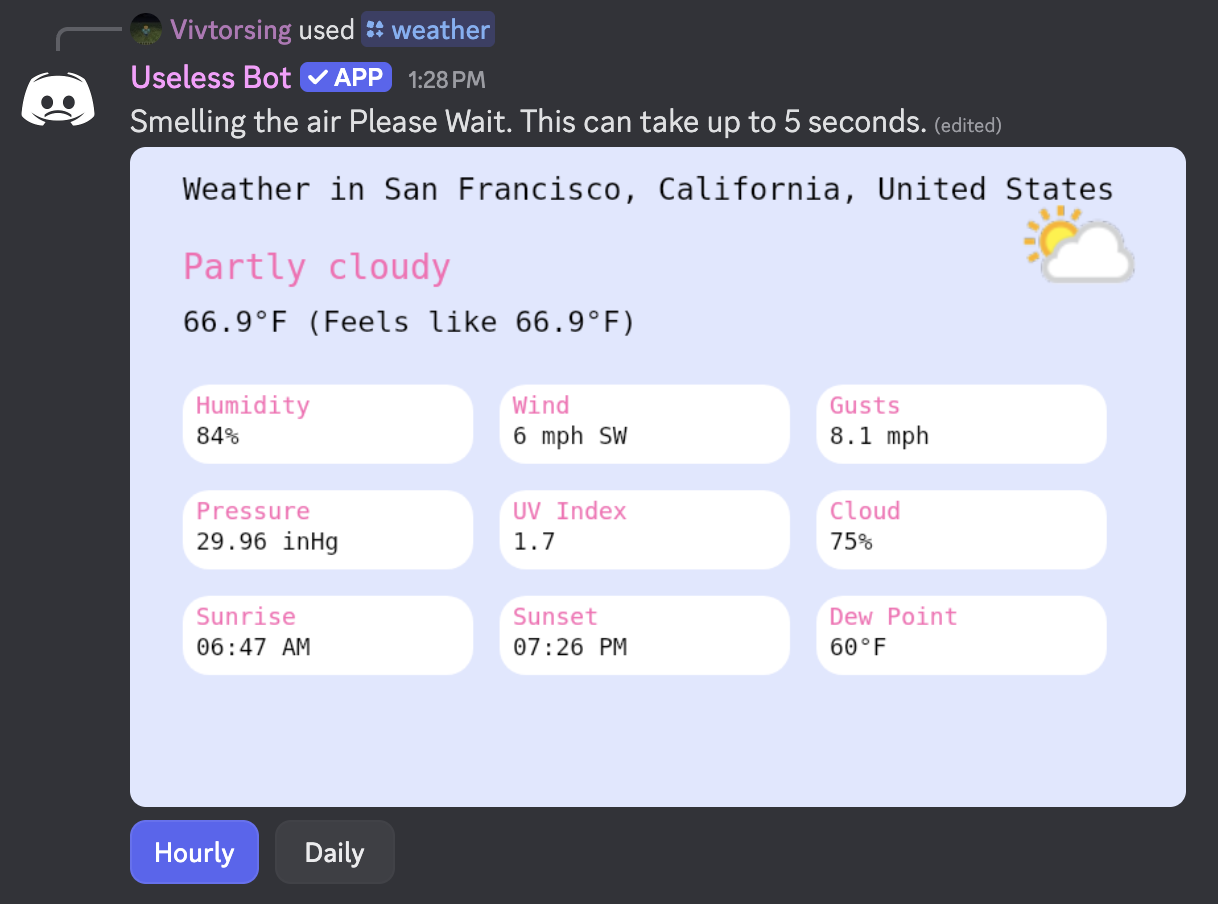
Task: Click the Partly cloudy heading text
Action: (316, 266)
